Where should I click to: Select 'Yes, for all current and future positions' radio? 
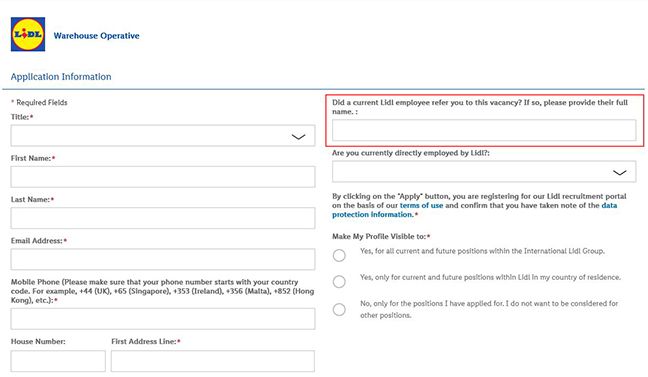(x=339, y=255)
